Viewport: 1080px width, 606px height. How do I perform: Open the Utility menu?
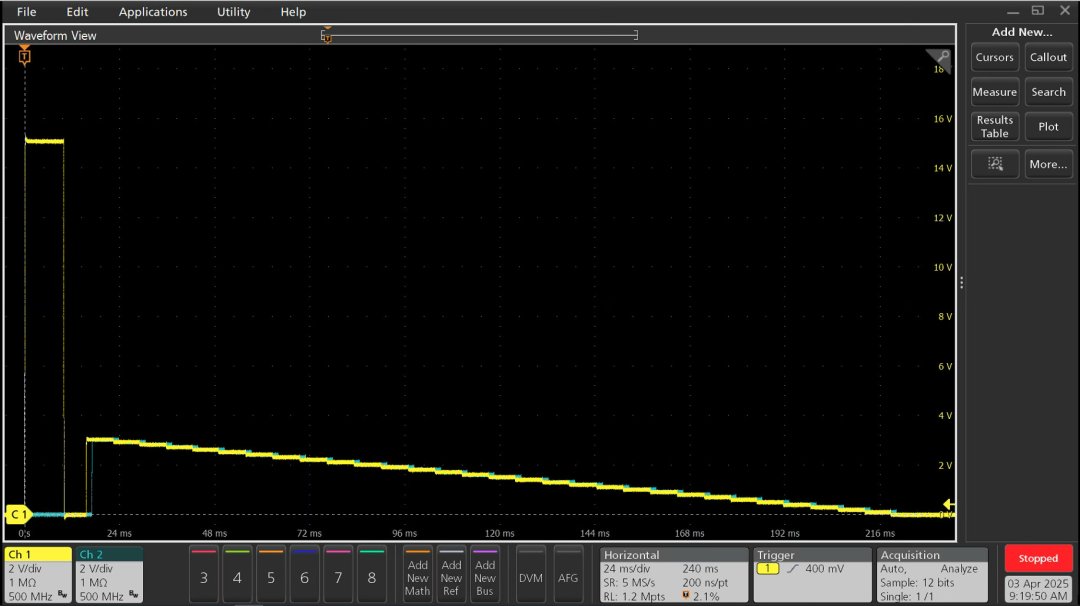[233, 11]
